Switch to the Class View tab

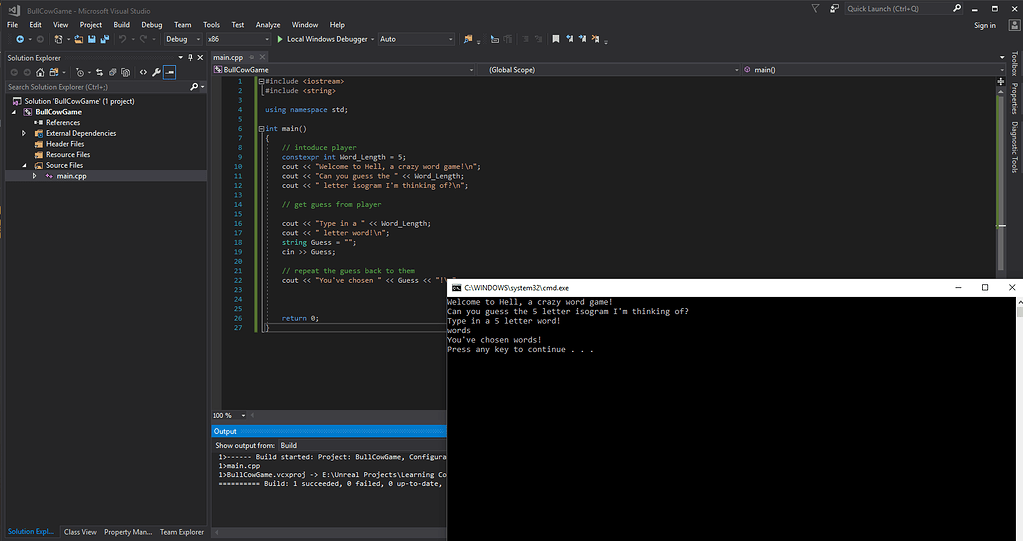[80, 532]
